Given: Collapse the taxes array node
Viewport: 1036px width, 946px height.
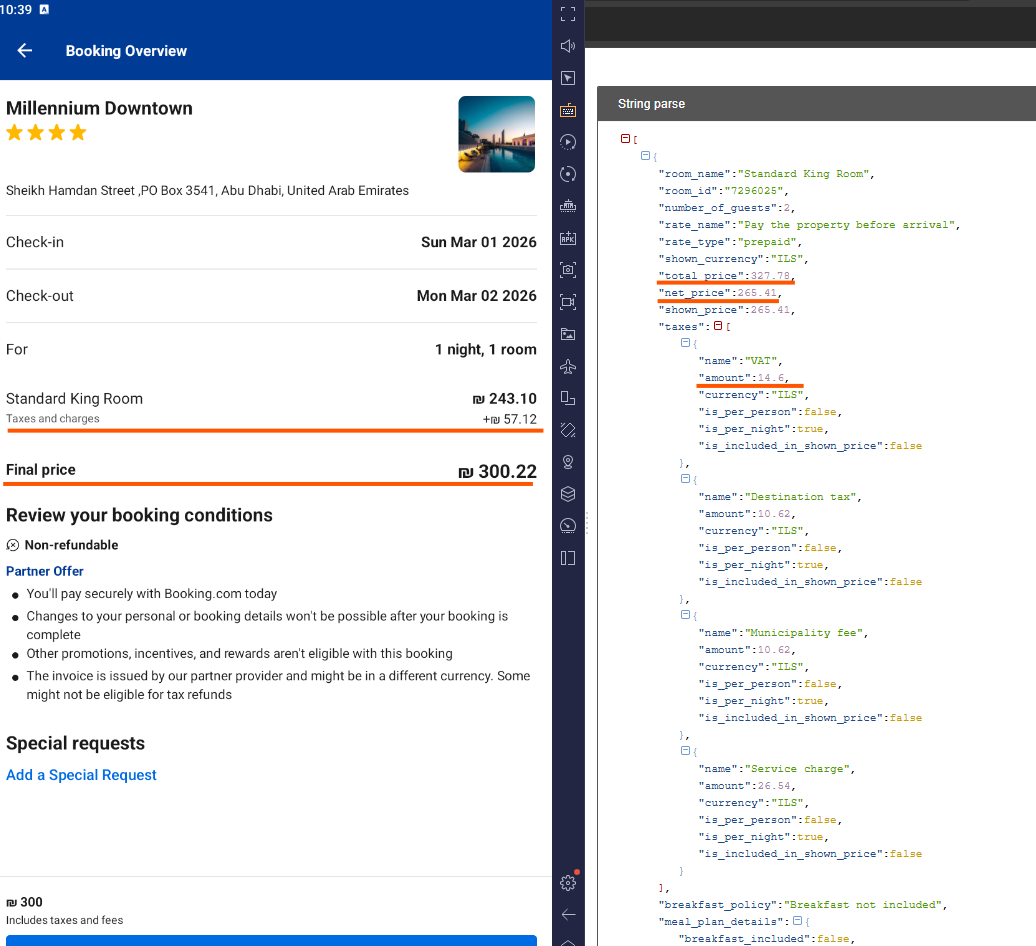Looking at the screenshot, I should pyautogui.click(x=718, y=326).
